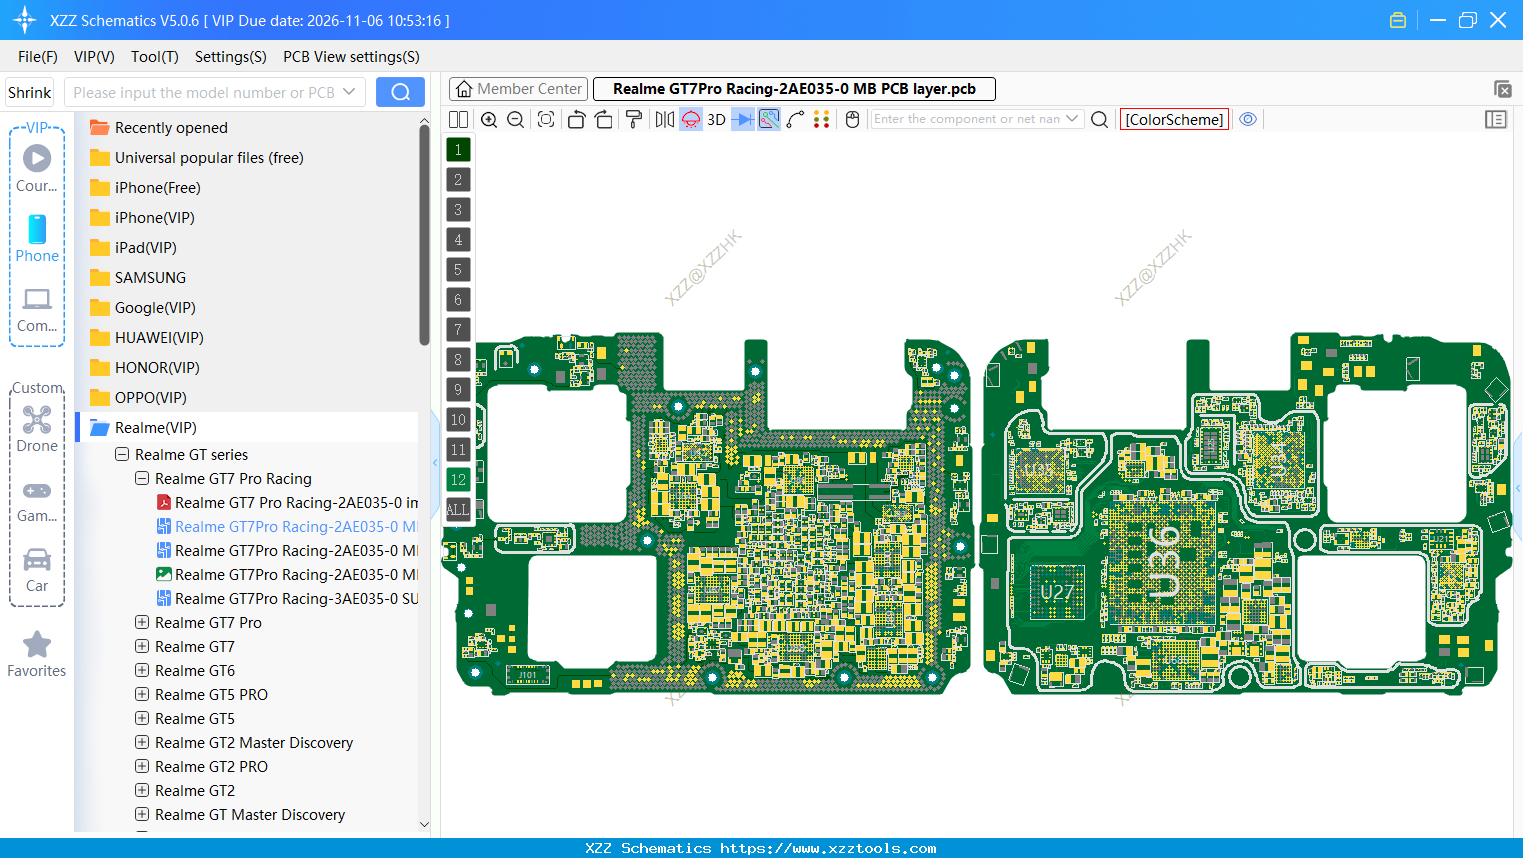Show only PCB layer 12
This screenshot has width=1523, height=858.
[457, 480]
